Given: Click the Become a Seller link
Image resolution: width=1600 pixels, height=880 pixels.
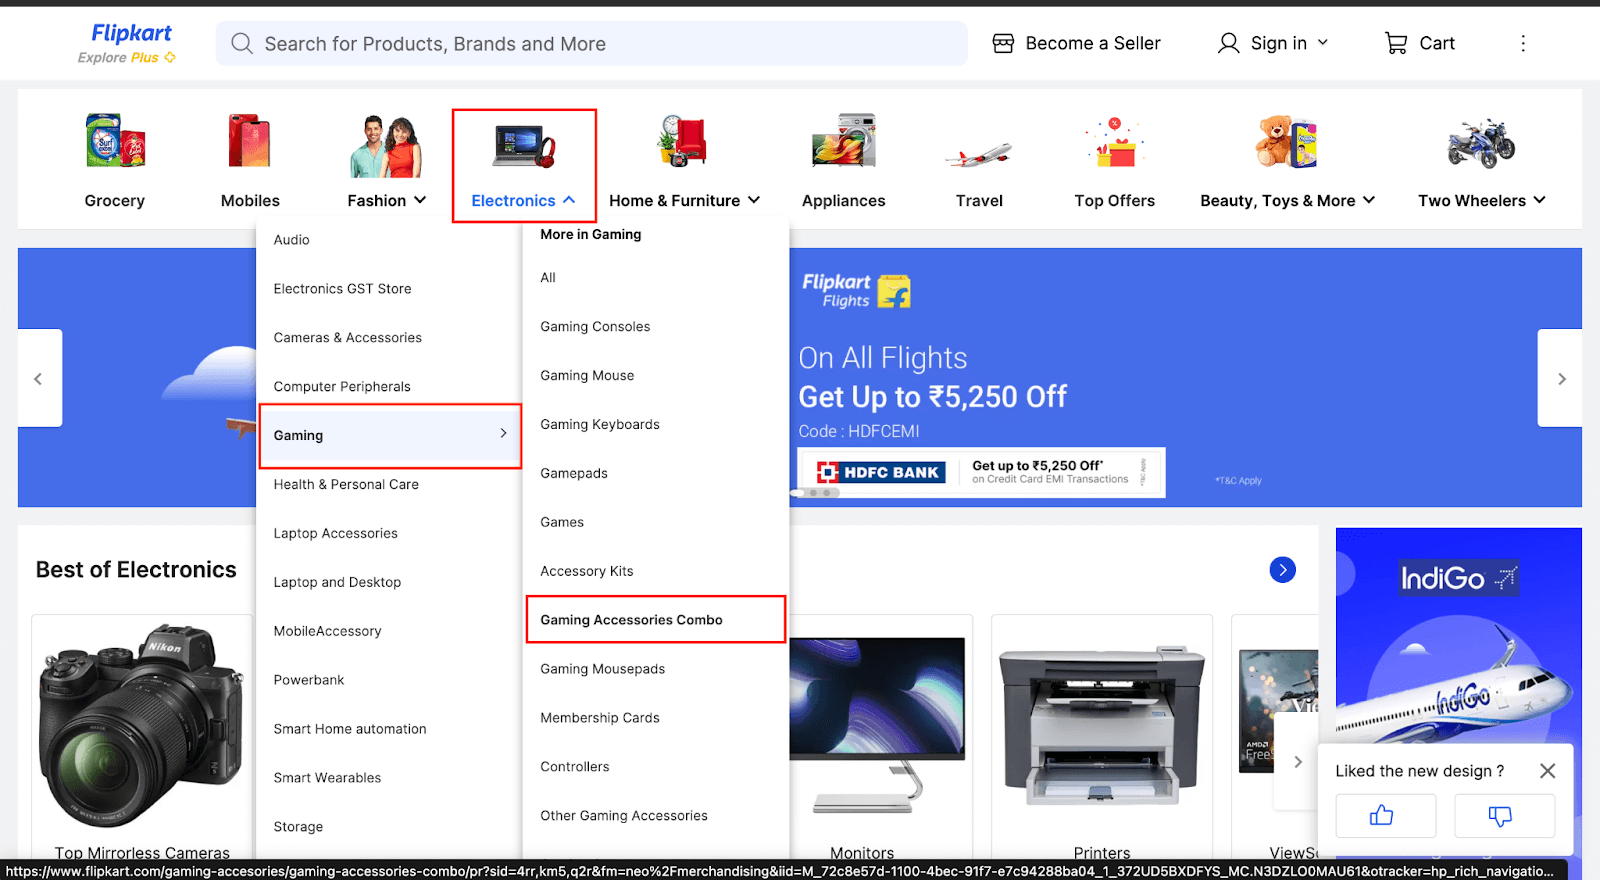Looking at the screenshot, I should pyautogui.click(x=1077, y=43).
